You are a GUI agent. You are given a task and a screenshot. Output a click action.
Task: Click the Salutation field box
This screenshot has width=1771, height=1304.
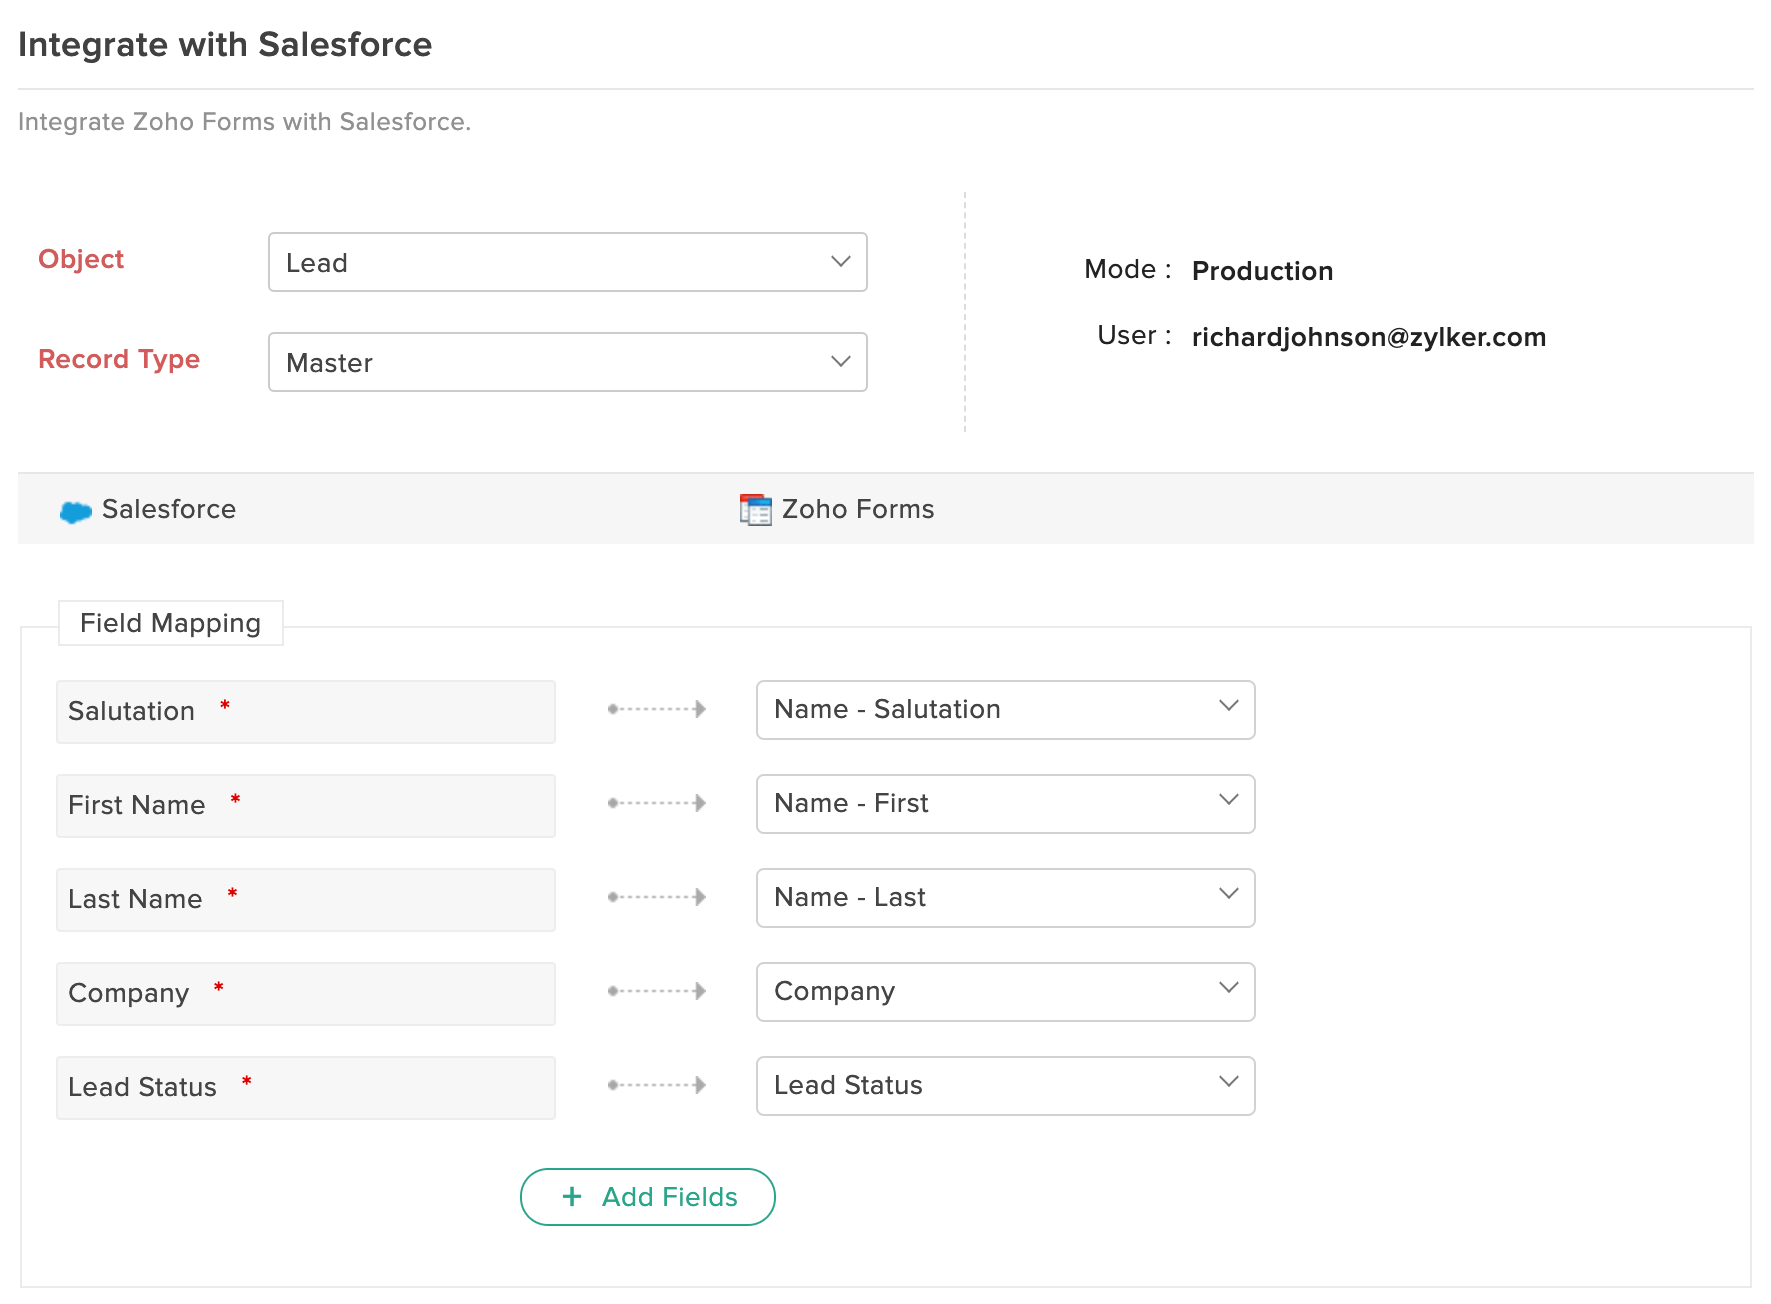[305, 711]
